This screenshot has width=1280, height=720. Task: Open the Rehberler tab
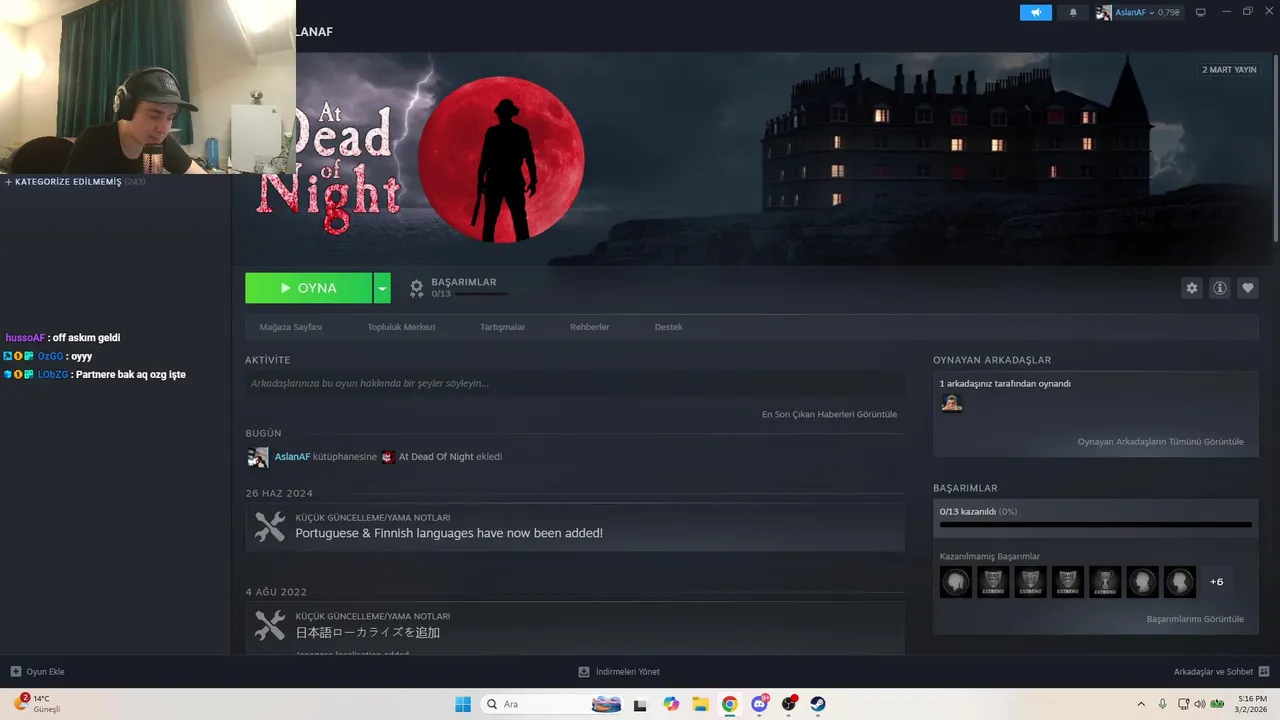[x=589, y=327]
